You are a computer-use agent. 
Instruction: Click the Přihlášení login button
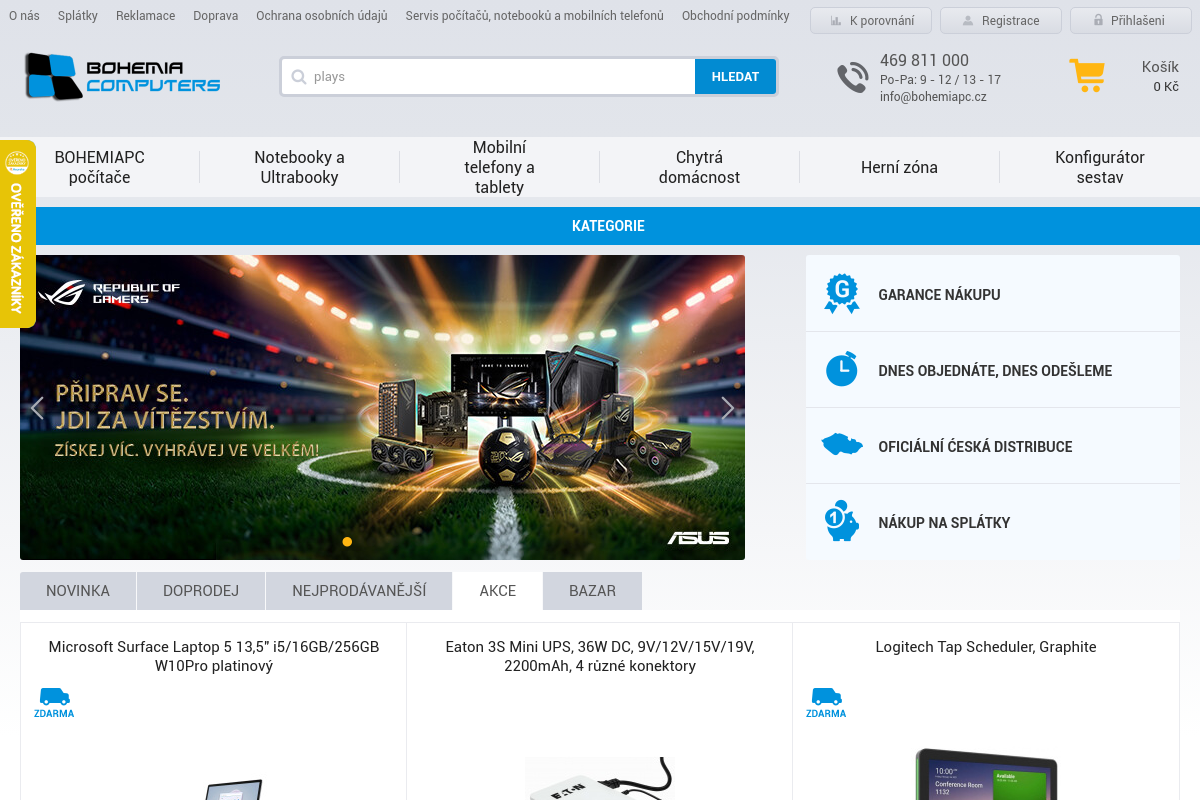(1130, 20)
